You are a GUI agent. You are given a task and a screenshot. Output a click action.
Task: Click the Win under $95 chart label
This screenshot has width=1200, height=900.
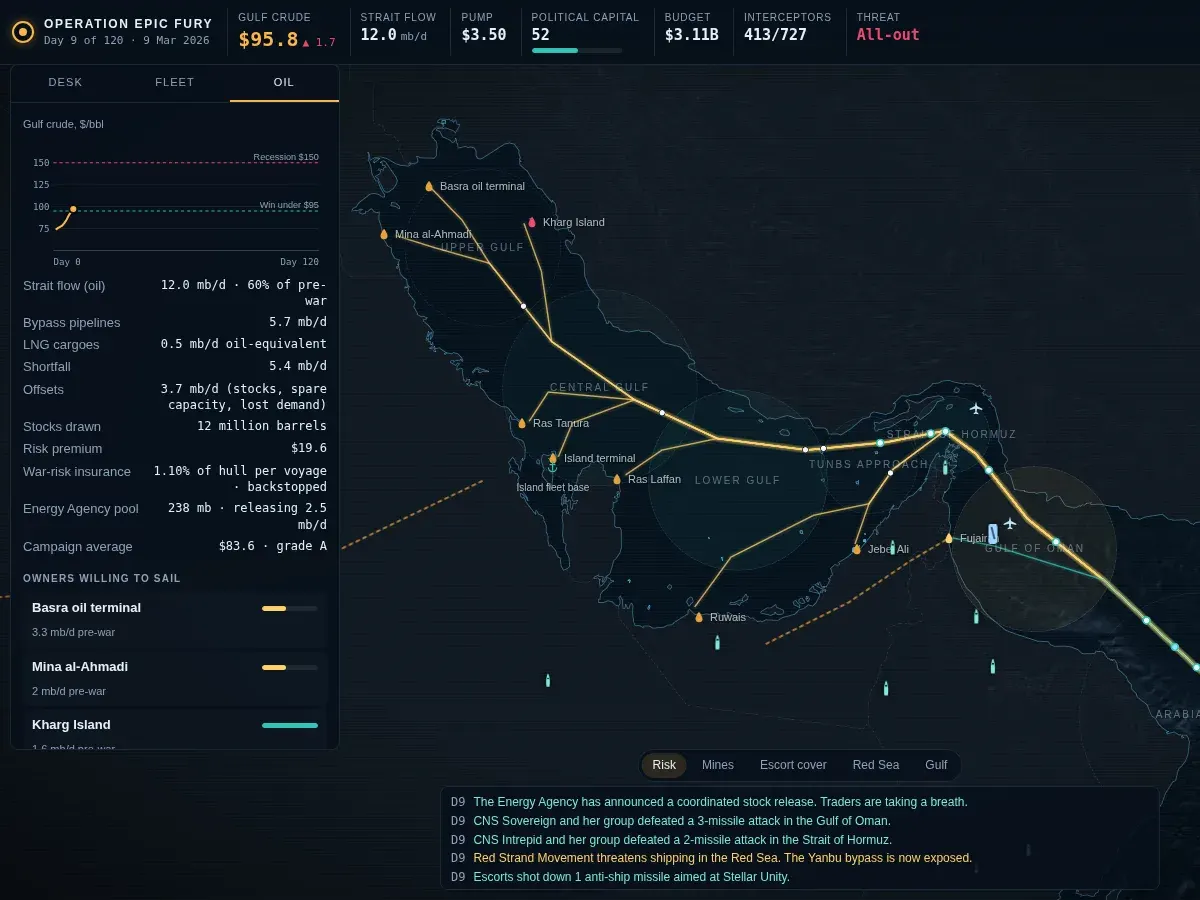(x=289, y=205)
